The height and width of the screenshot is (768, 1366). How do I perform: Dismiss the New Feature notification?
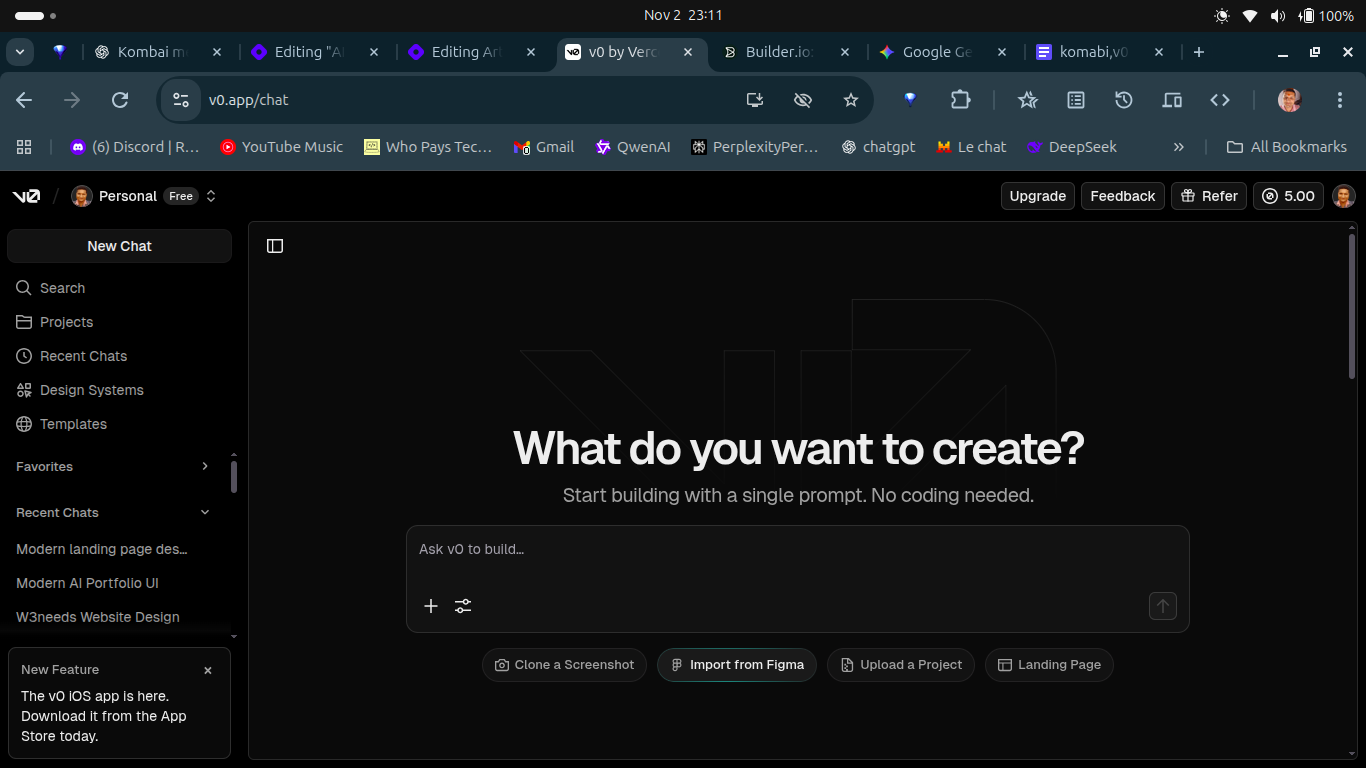click(208, 670)
